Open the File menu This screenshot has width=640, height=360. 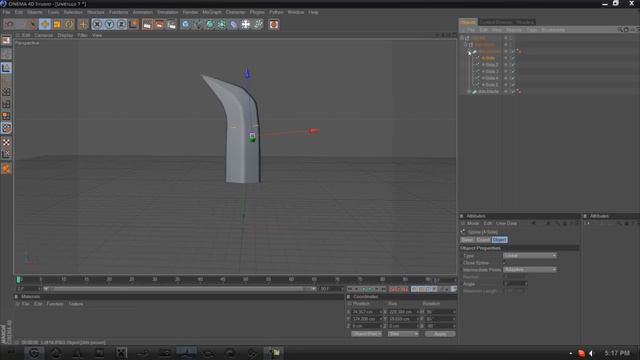6,12
